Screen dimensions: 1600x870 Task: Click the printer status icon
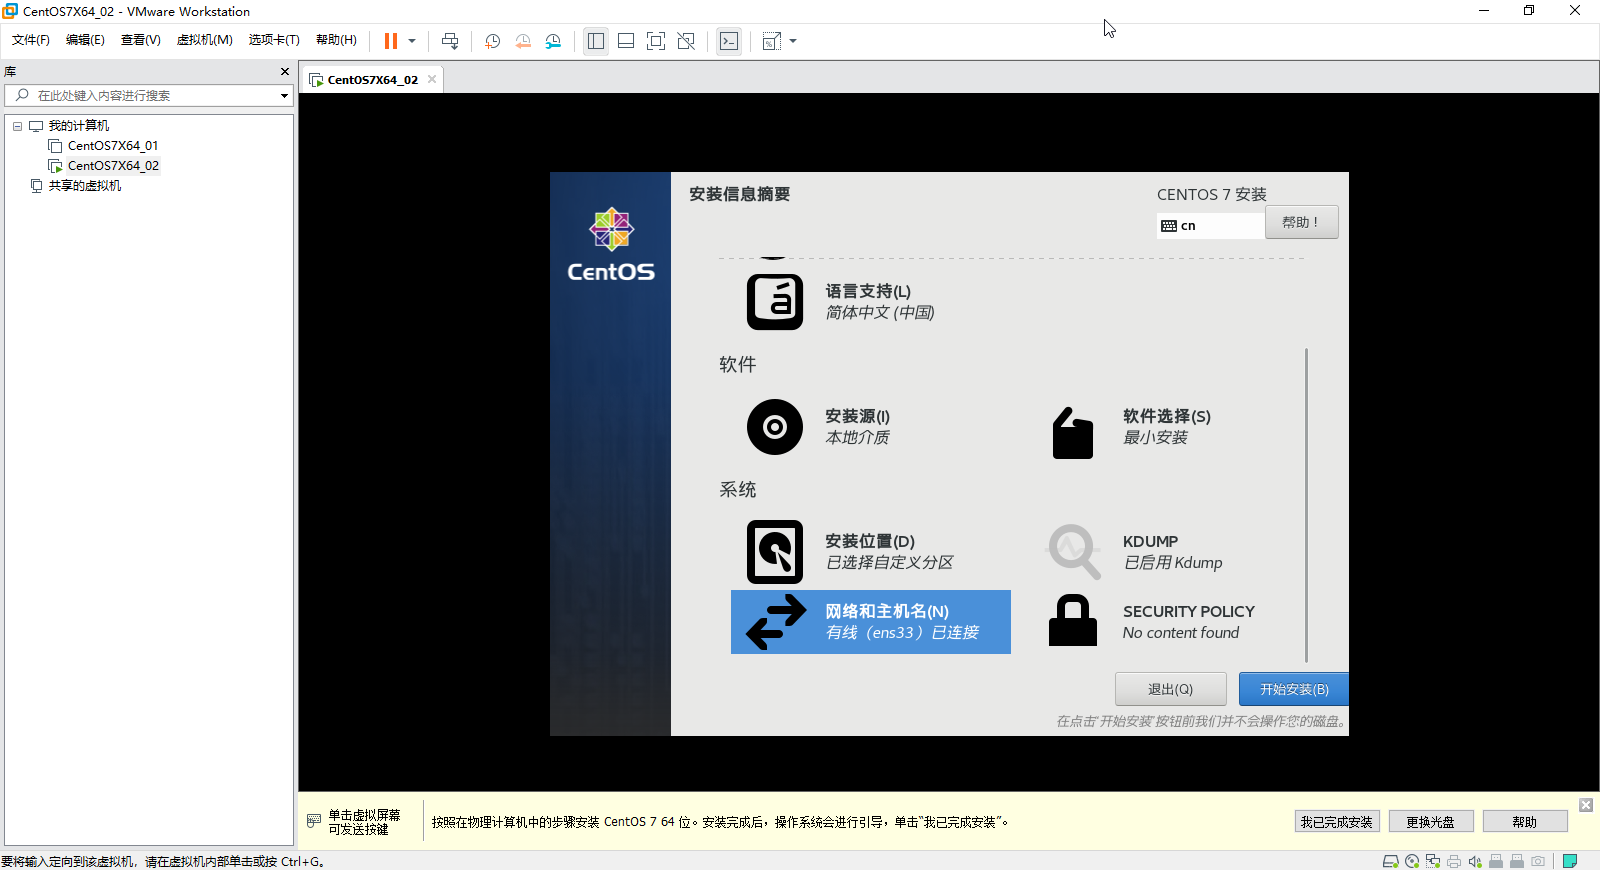pyautogui.click(x=1454, y=861)
